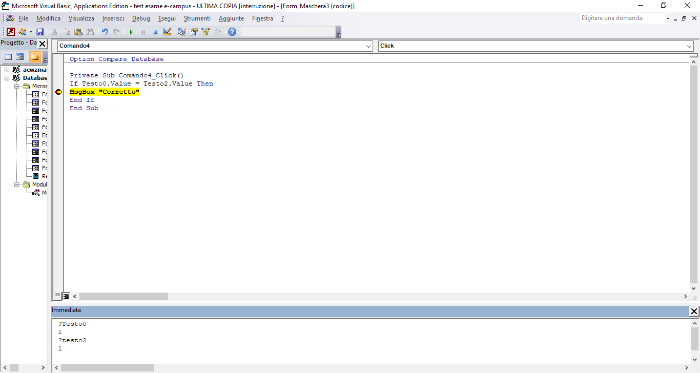This screenshot has width=700, height=373.
Task: Click View Code icon in Project panel
Action: click(8, 57)
